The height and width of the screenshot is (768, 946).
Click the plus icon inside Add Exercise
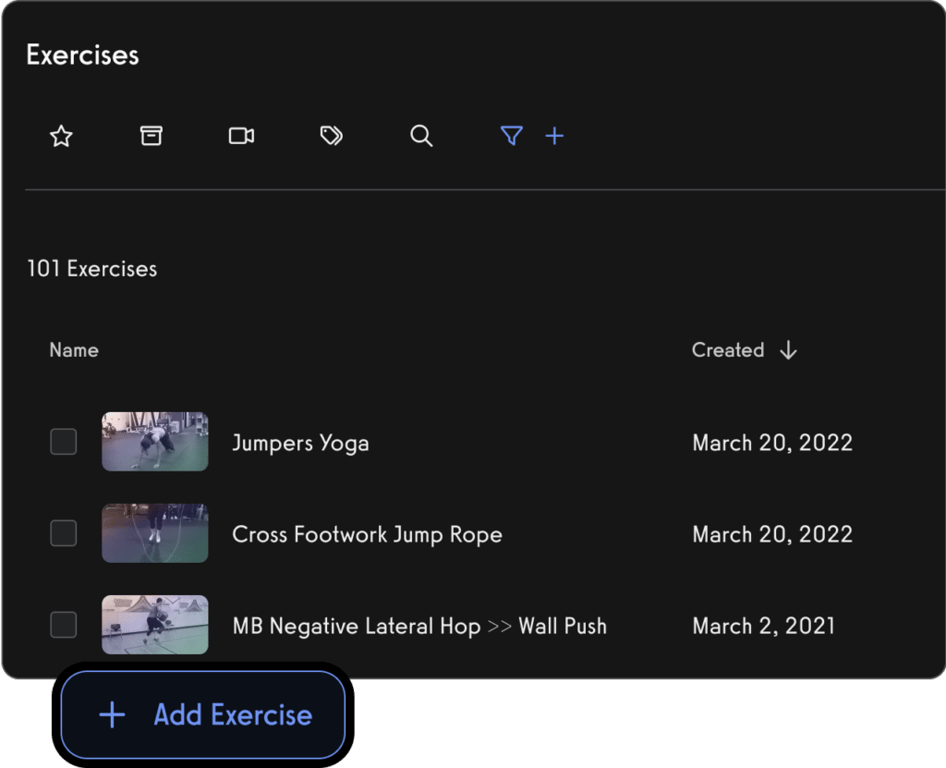(111, 715)
